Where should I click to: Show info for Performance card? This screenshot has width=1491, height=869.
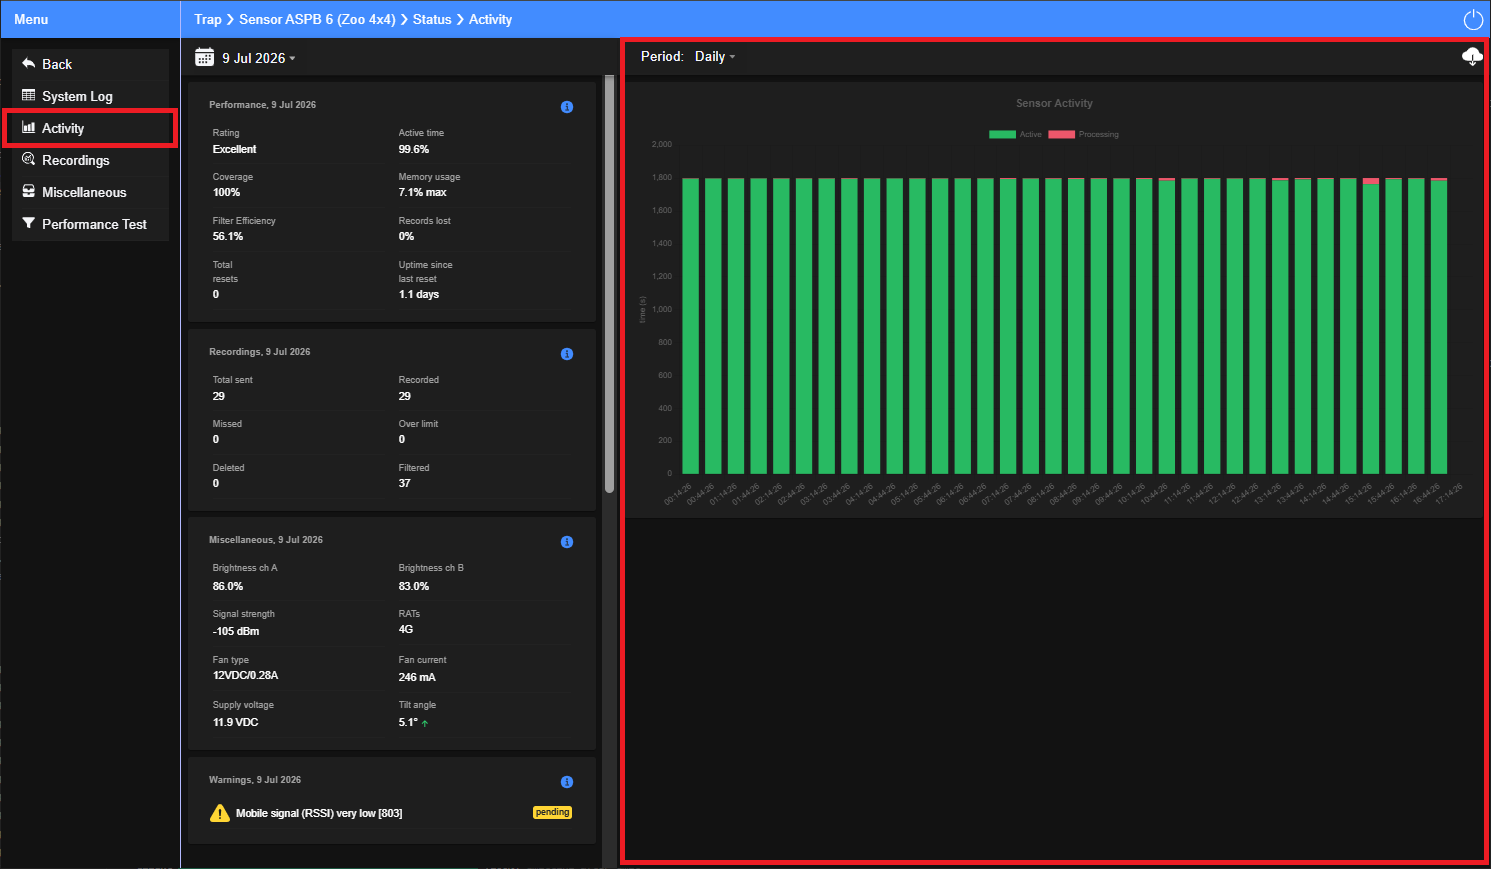(x=567, y=107)
